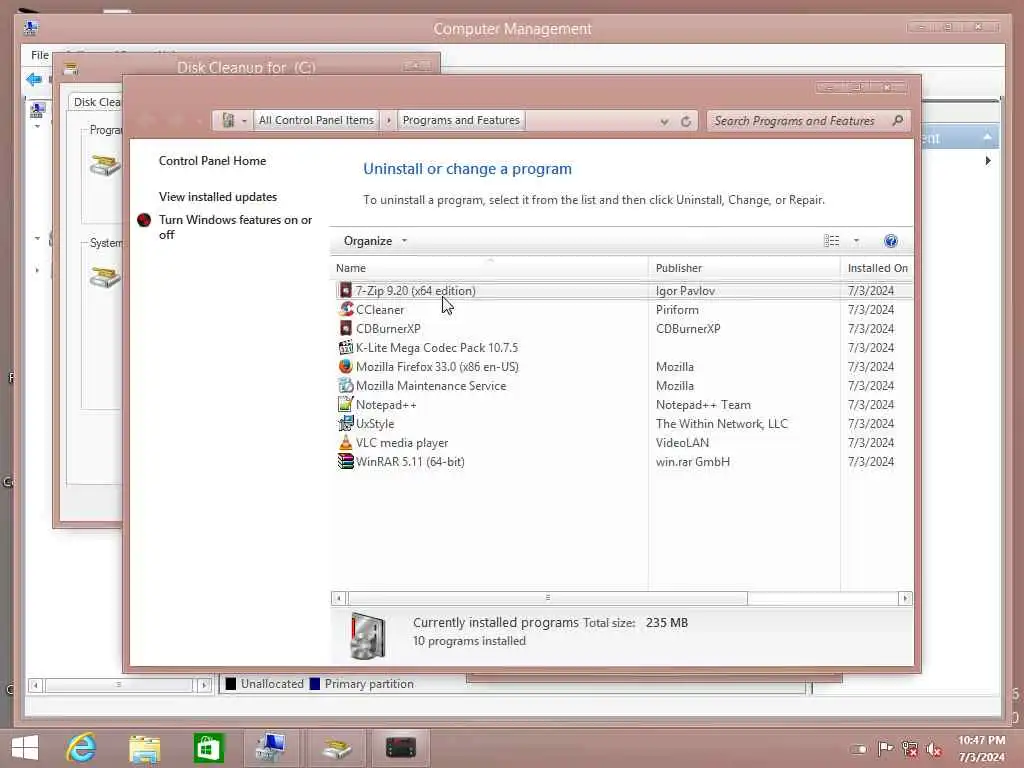1024x768 pixels.
Task: Click the network tray icon
Action: 910,749
